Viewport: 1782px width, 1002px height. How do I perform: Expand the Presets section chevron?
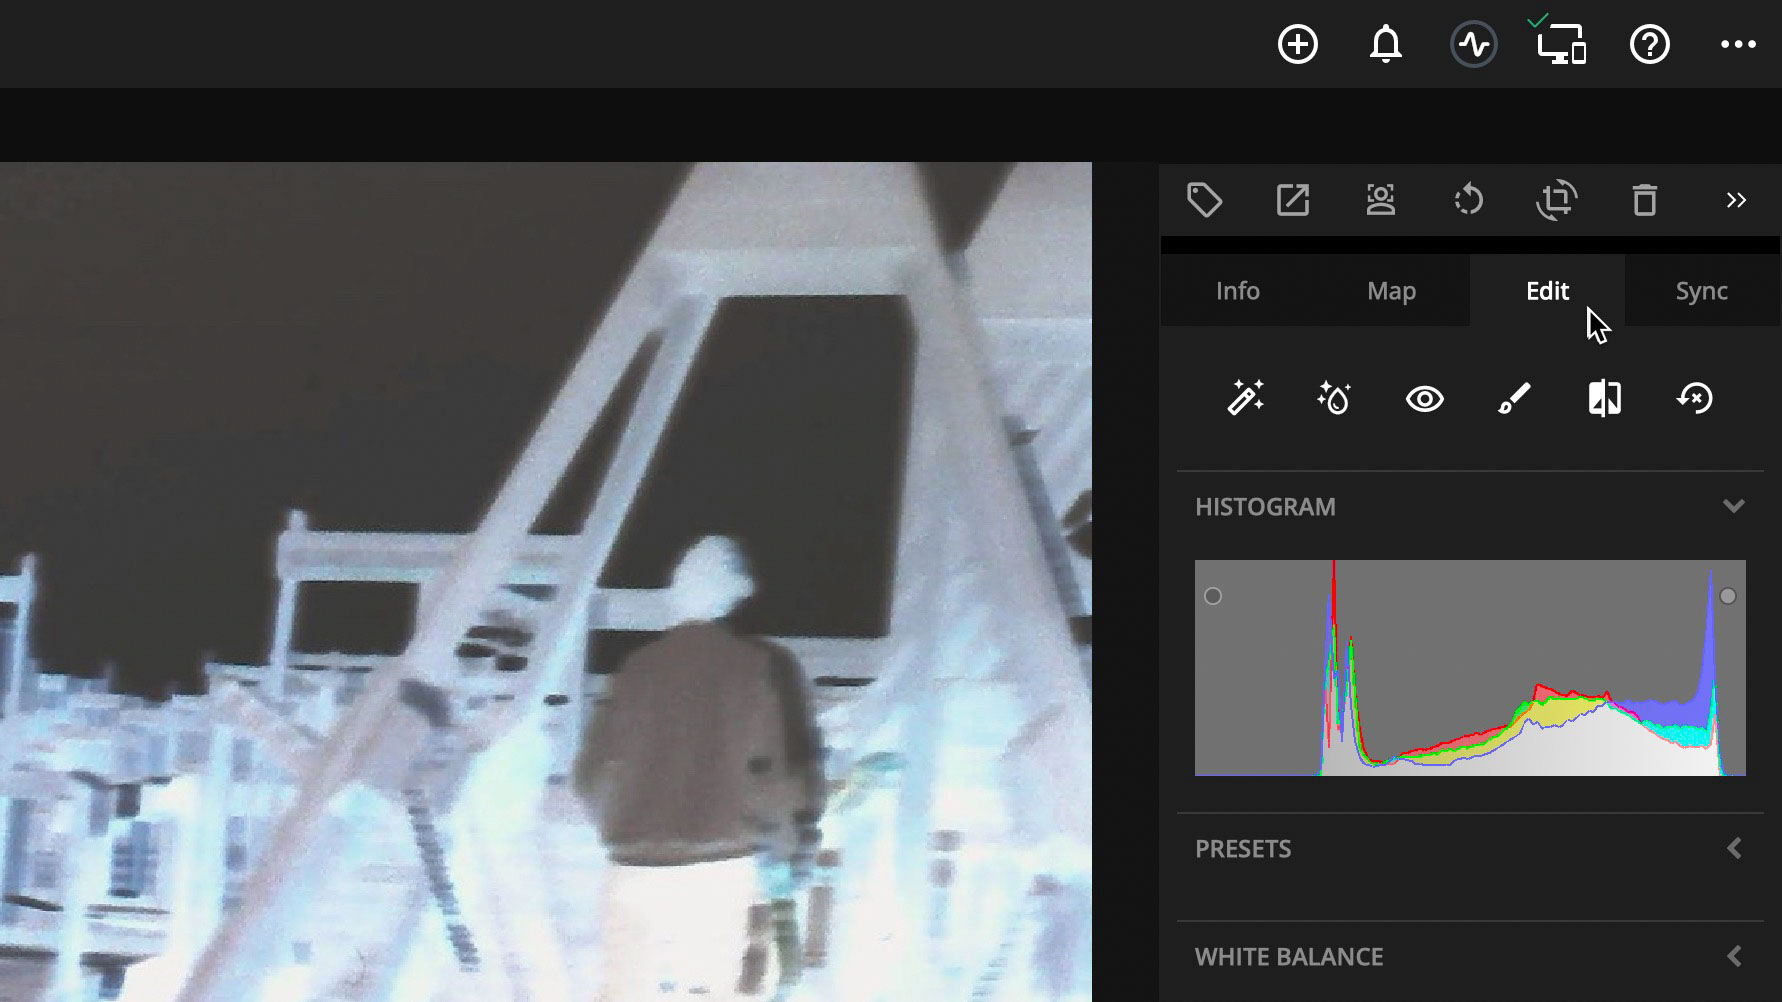pos(1734,848)
